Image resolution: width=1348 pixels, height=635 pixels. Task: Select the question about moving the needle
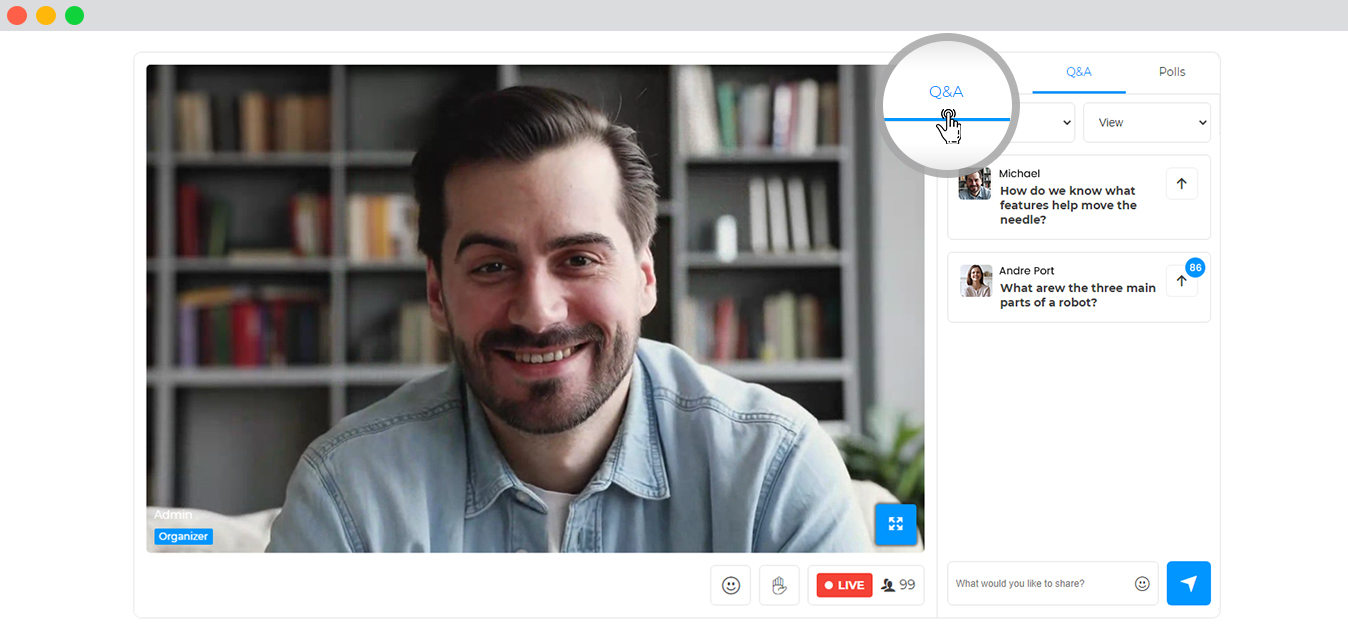pyautogui.click(x=1068, y=205)
